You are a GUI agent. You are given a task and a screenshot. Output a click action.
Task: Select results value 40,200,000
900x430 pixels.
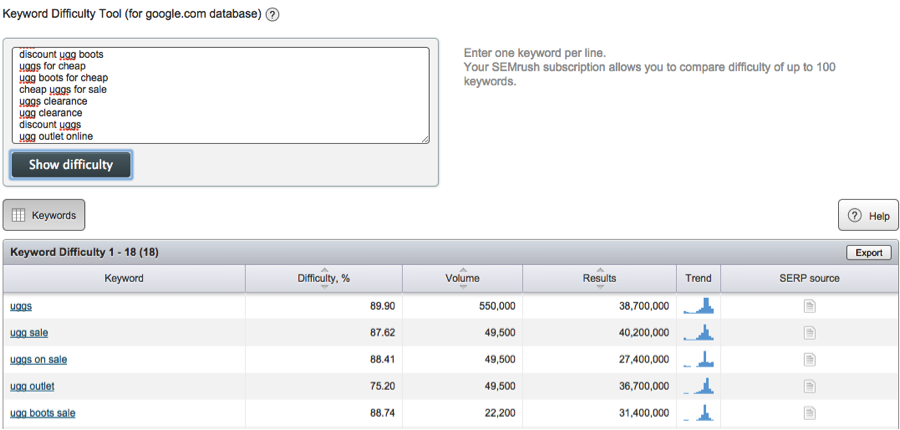point(645,333)
